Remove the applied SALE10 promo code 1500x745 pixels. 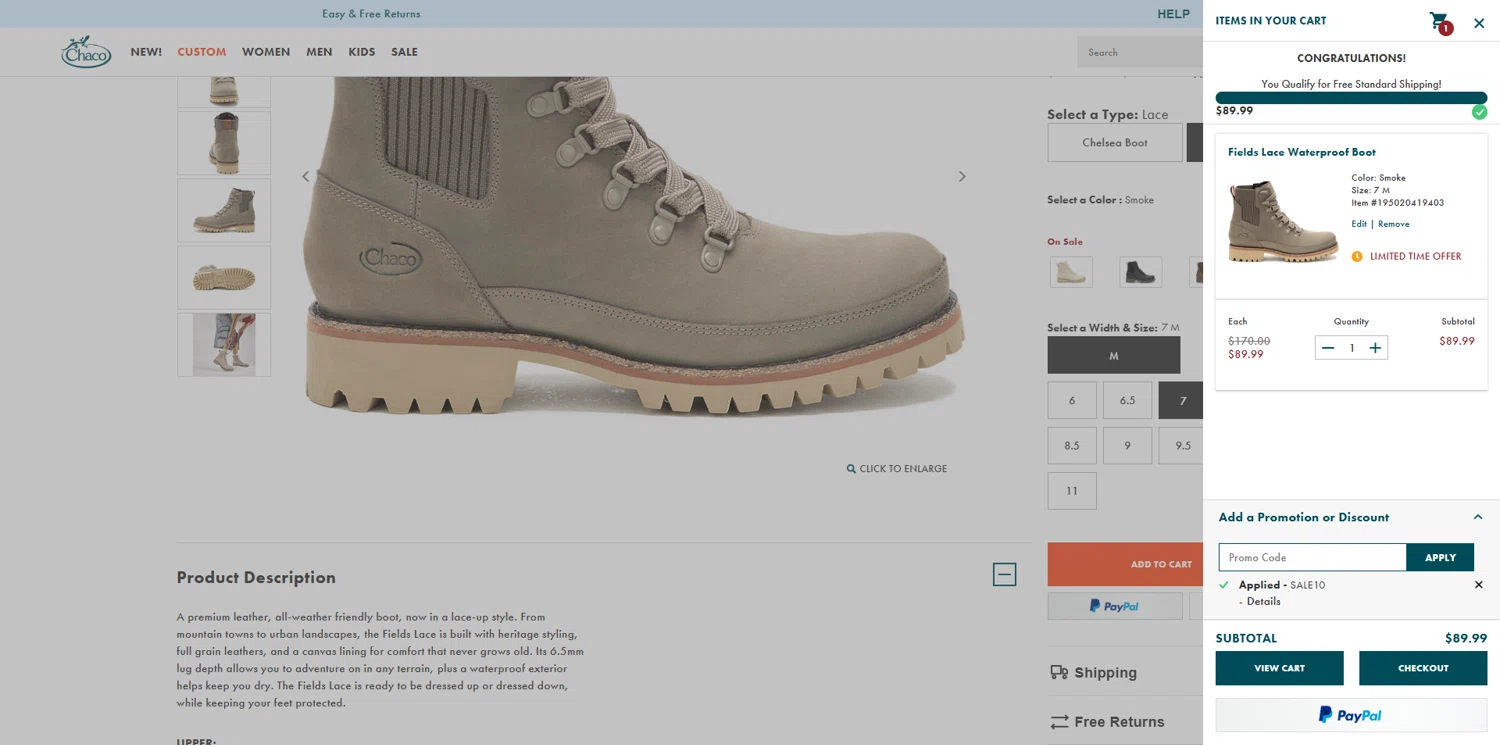(1478, 585)
